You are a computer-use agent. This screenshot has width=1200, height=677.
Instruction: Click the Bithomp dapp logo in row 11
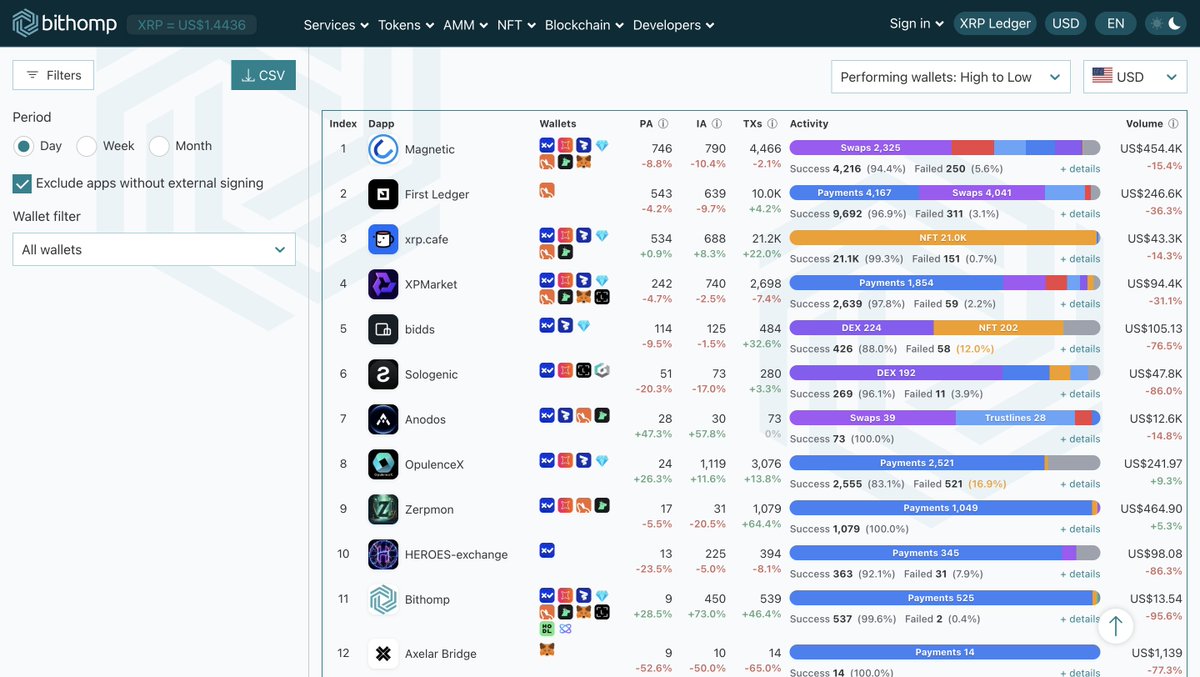click(x=383, y=599)
